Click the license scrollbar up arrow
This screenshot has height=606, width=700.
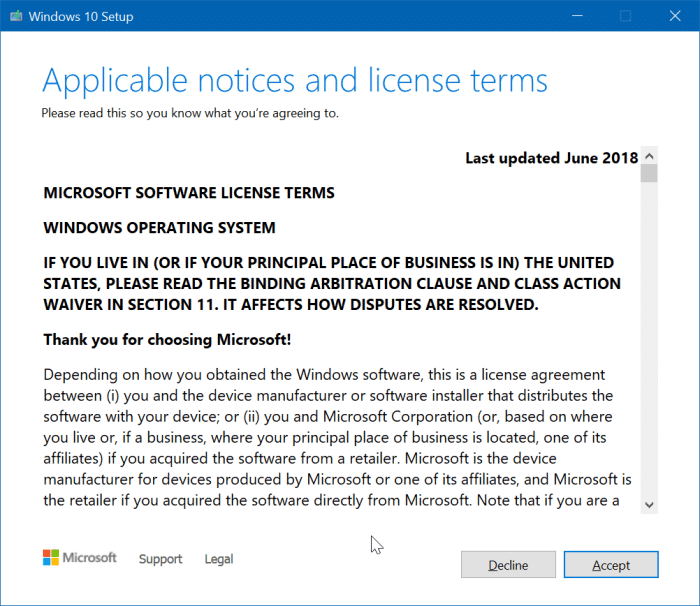(x=649, y=156)
